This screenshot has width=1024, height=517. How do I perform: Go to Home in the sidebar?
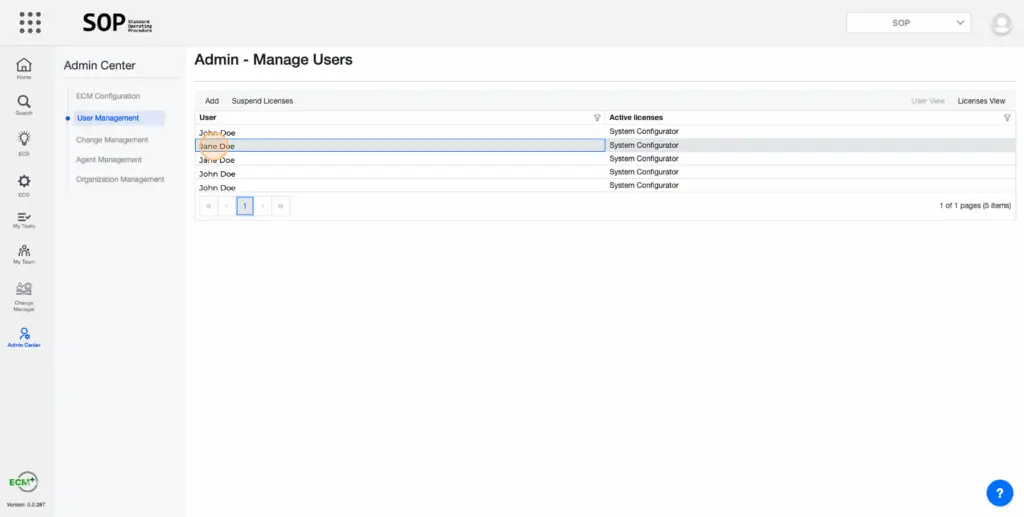(x=24, y=68)
